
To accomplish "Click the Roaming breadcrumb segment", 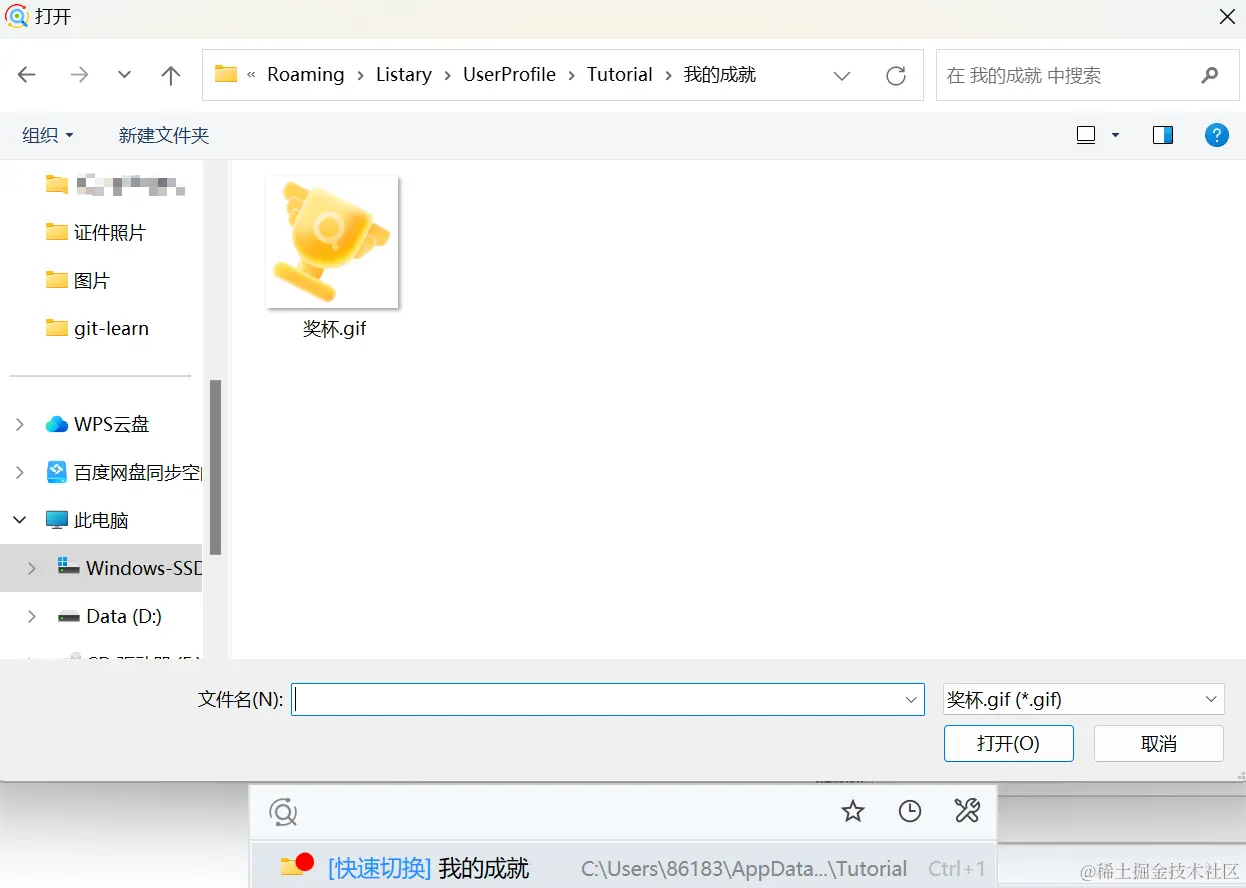I will click(305, 75).
